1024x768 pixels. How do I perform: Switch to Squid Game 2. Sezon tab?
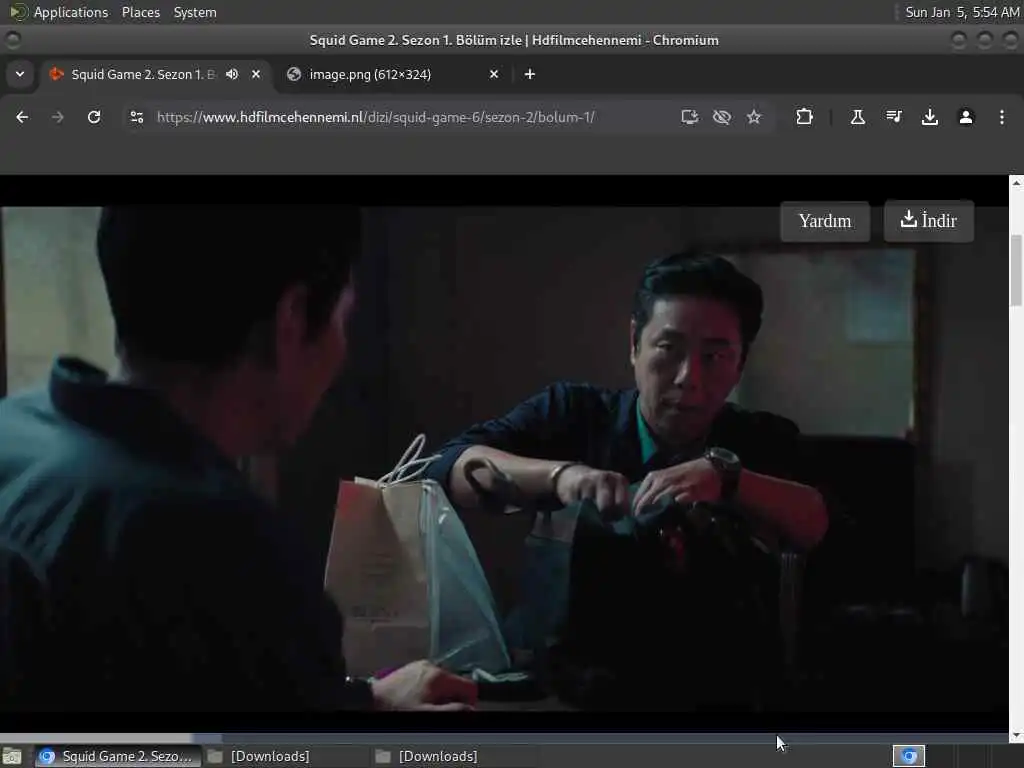(142, 74)
